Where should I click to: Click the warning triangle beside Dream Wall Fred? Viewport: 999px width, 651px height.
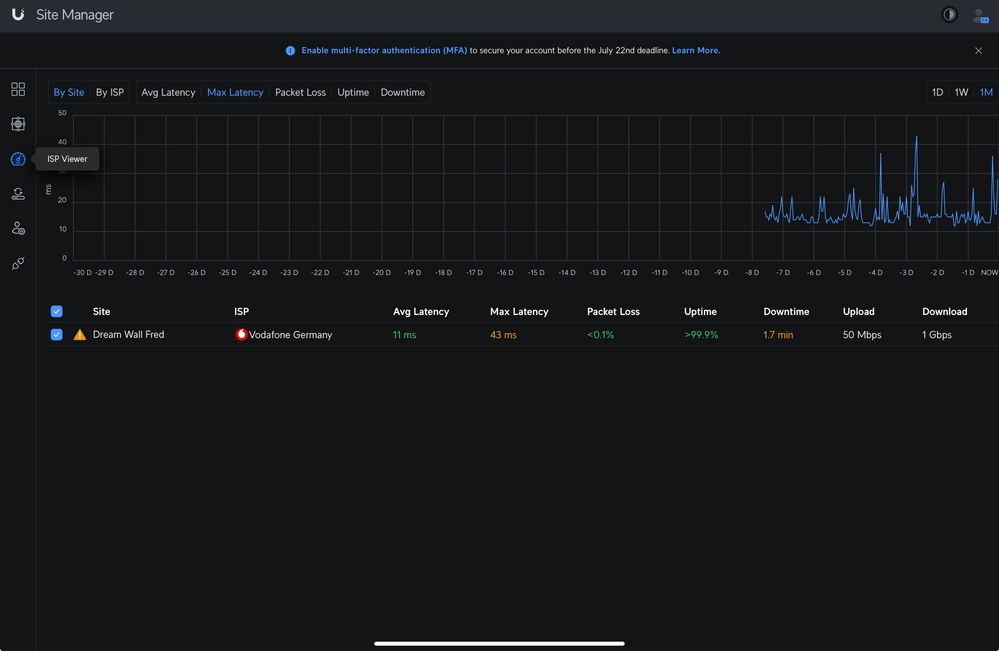[80, 335]
